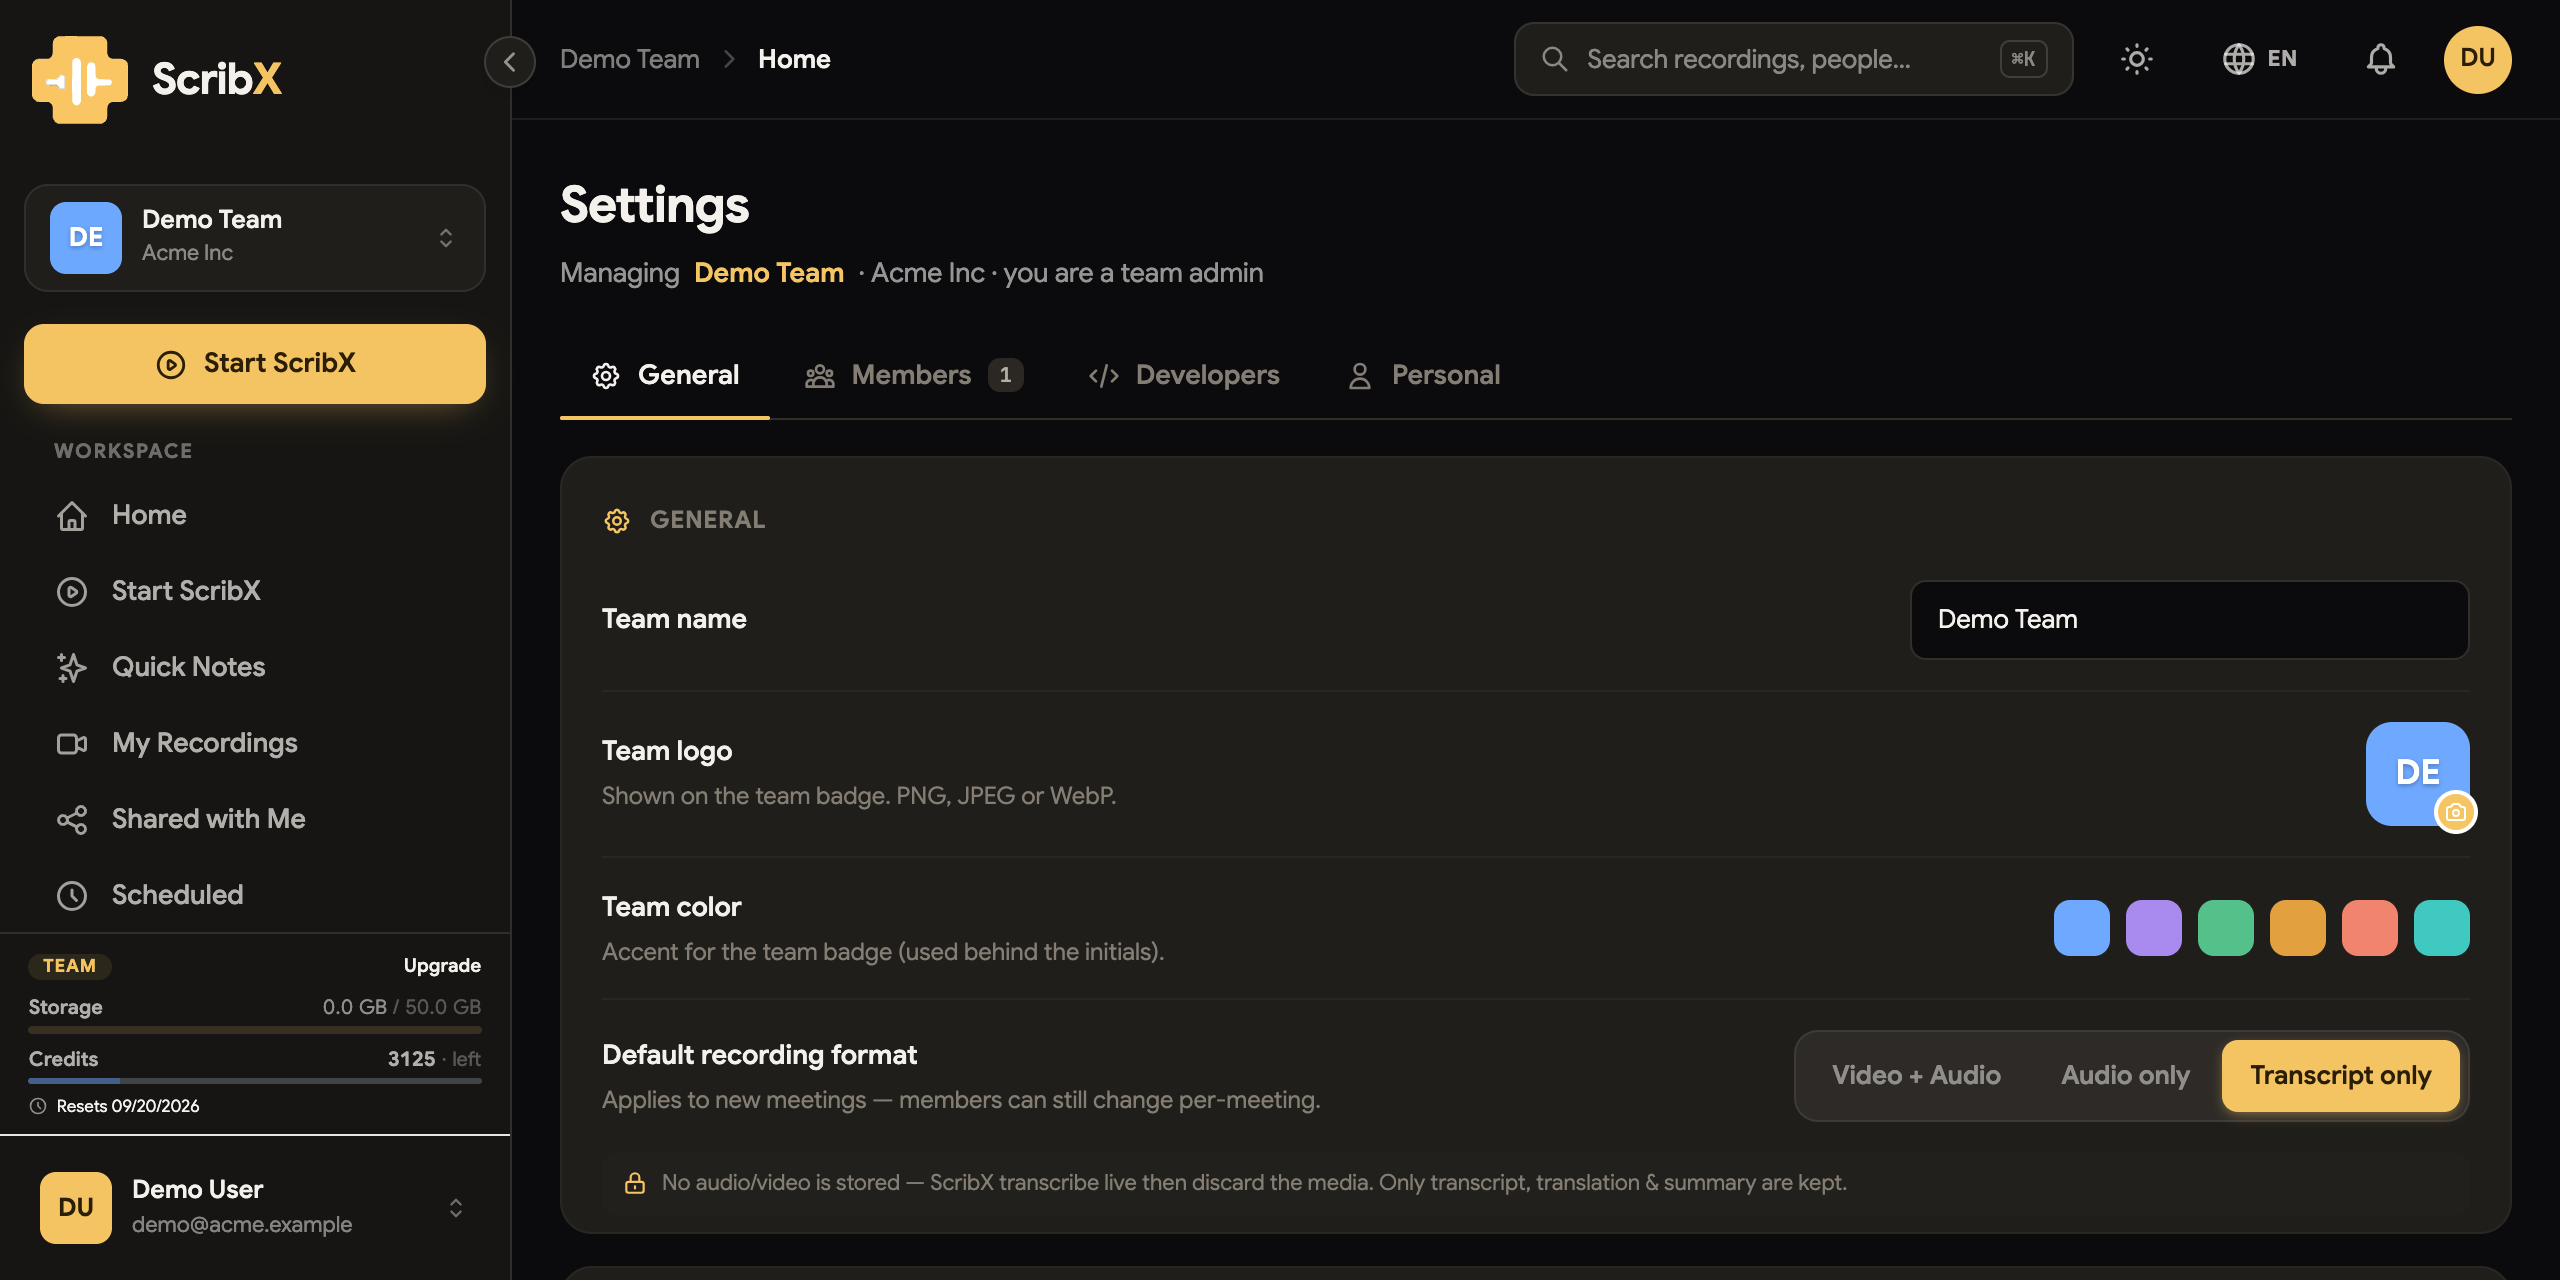
Task: Click the Resets 09/20/2026 text
Action: [x=128, y=1106]
